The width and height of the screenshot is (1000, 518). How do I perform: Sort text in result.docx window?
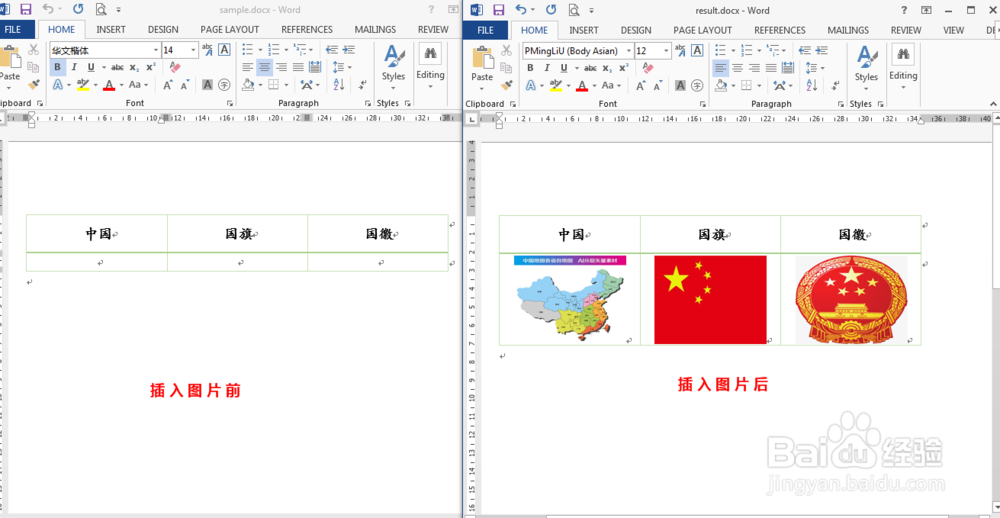[x=812, y=85]
